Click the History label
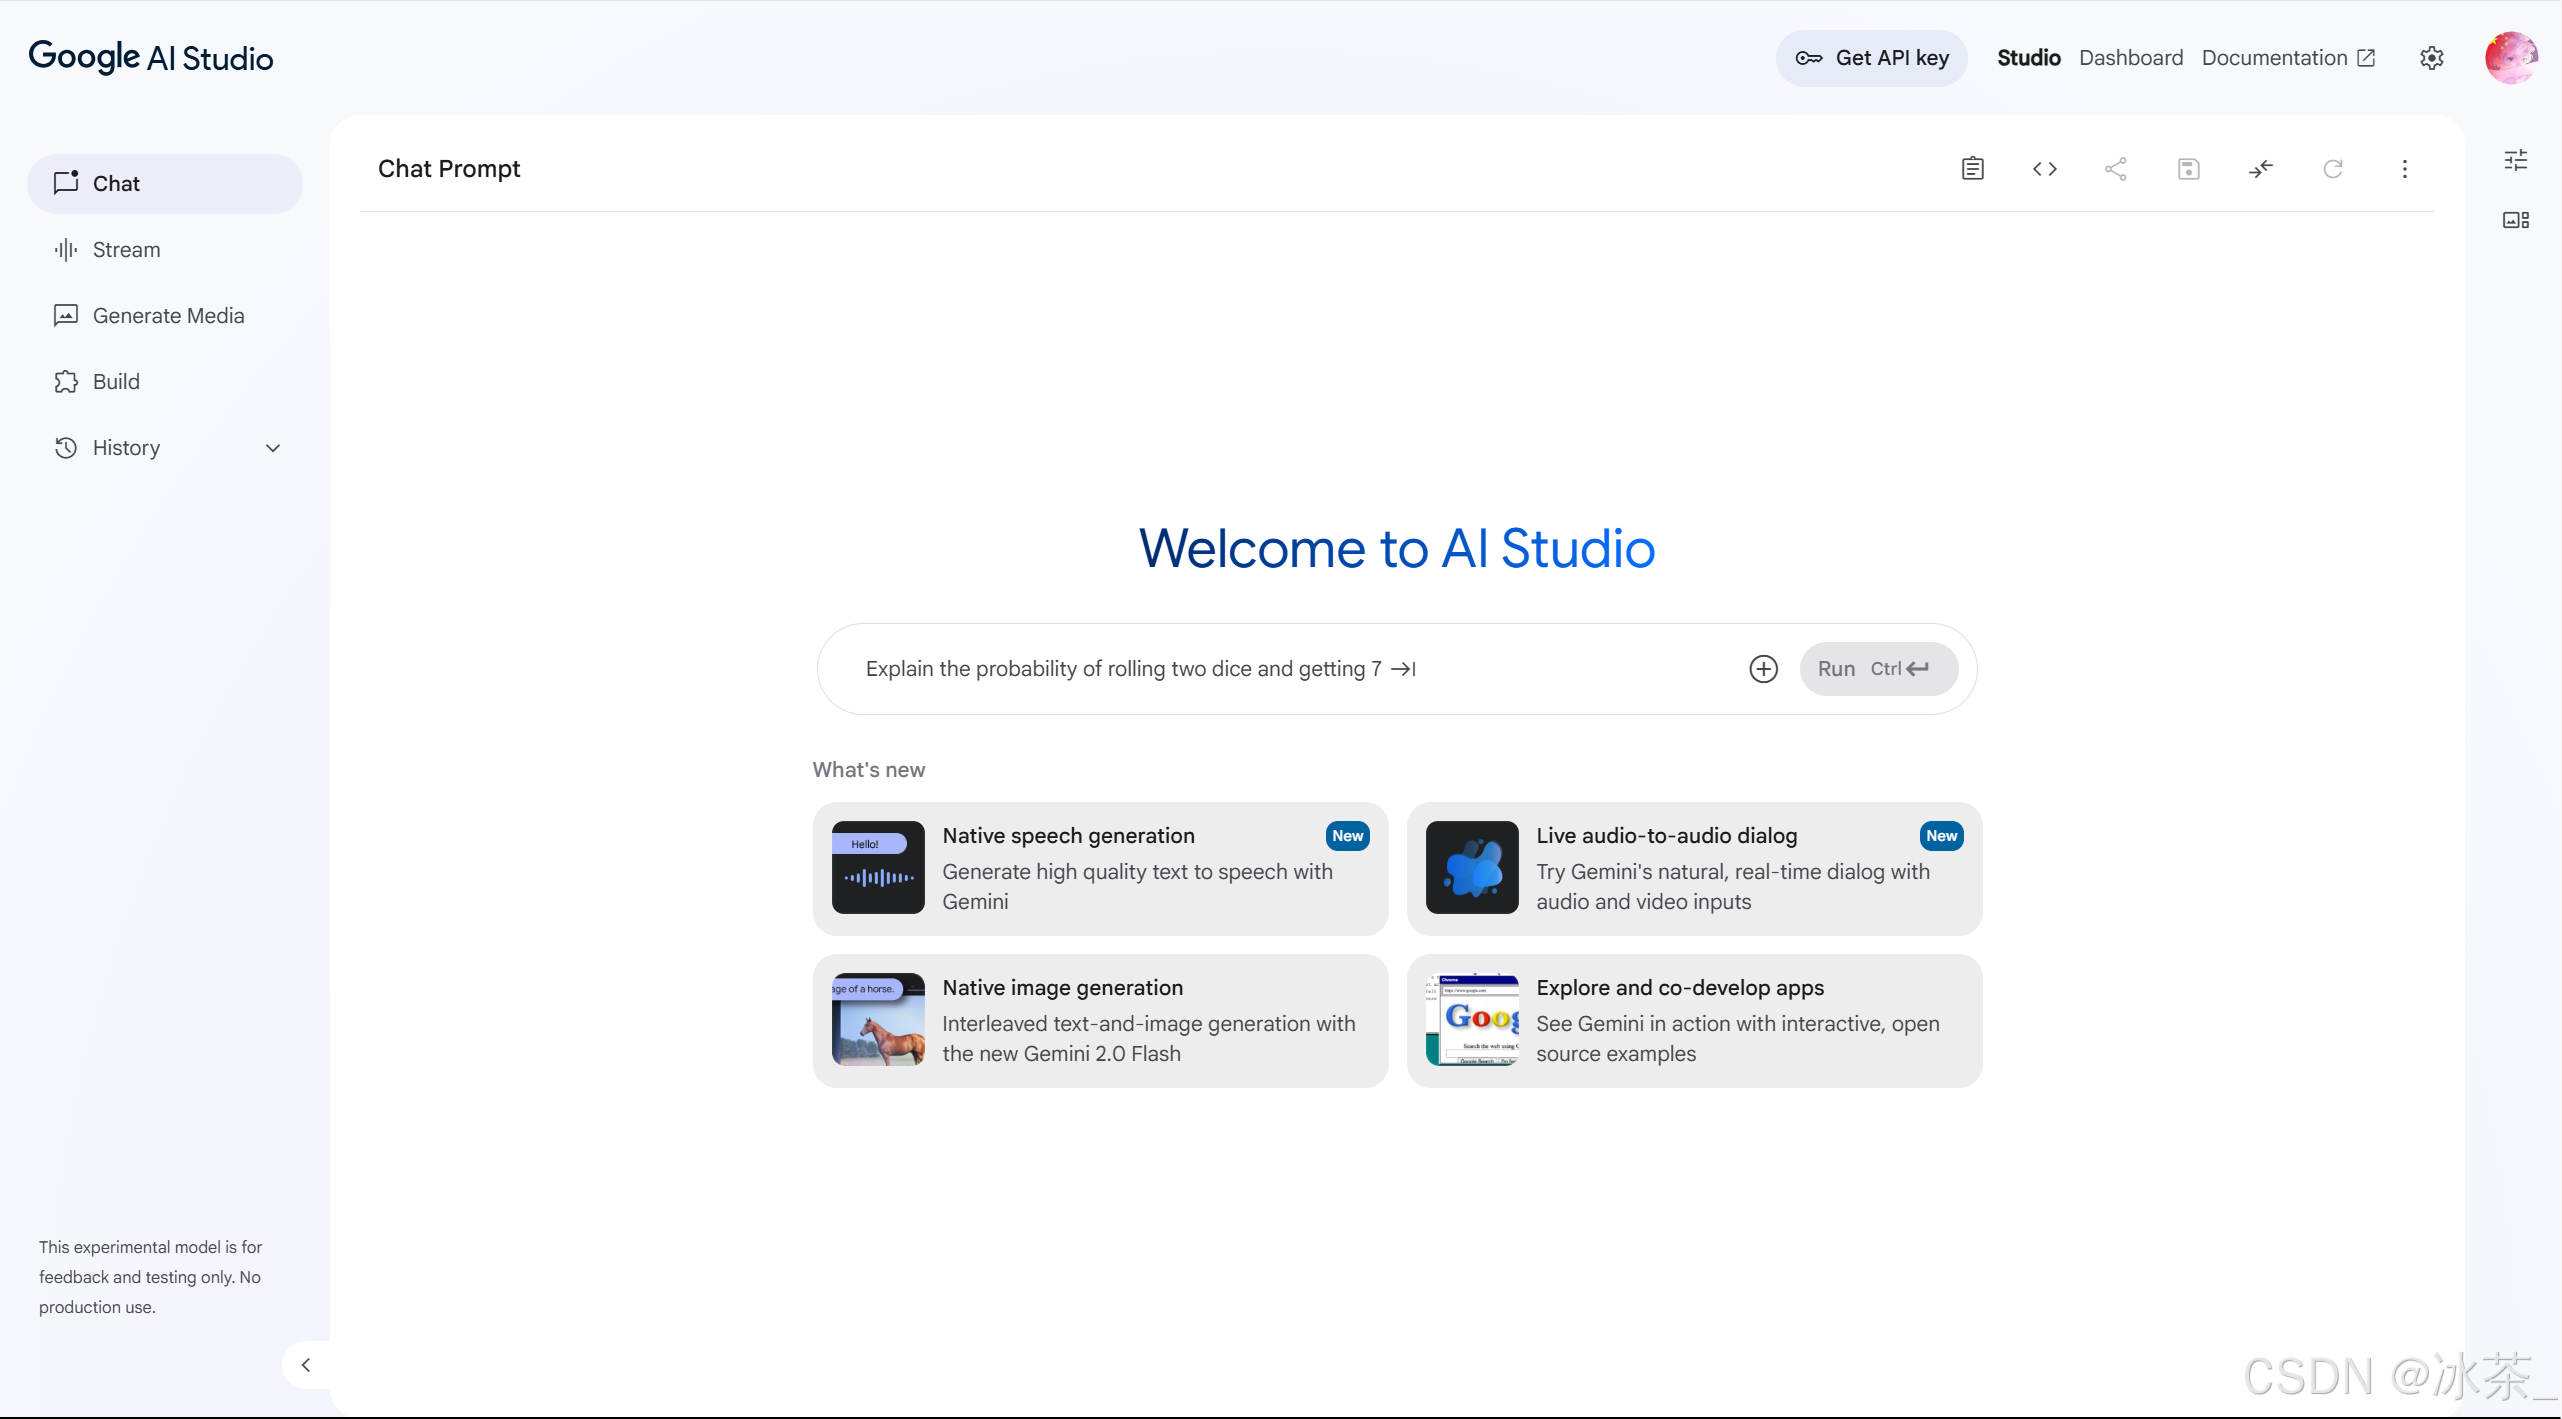The image size is (2562, 1419). [x=126, y=448]
